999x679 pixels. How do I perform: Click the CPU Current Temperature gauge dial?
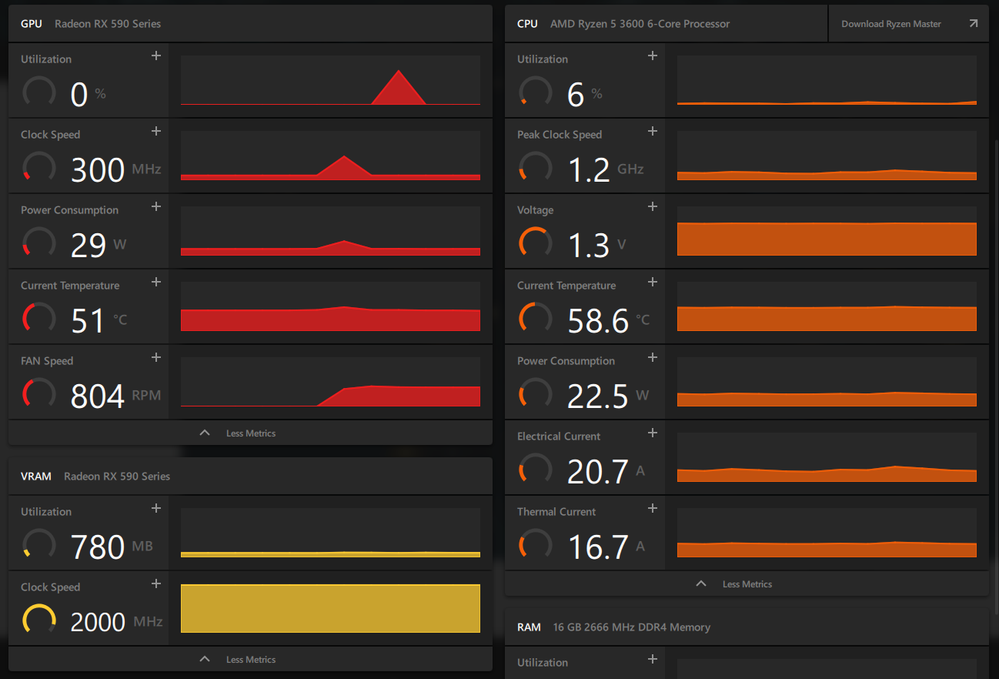(x=535, y=318)
